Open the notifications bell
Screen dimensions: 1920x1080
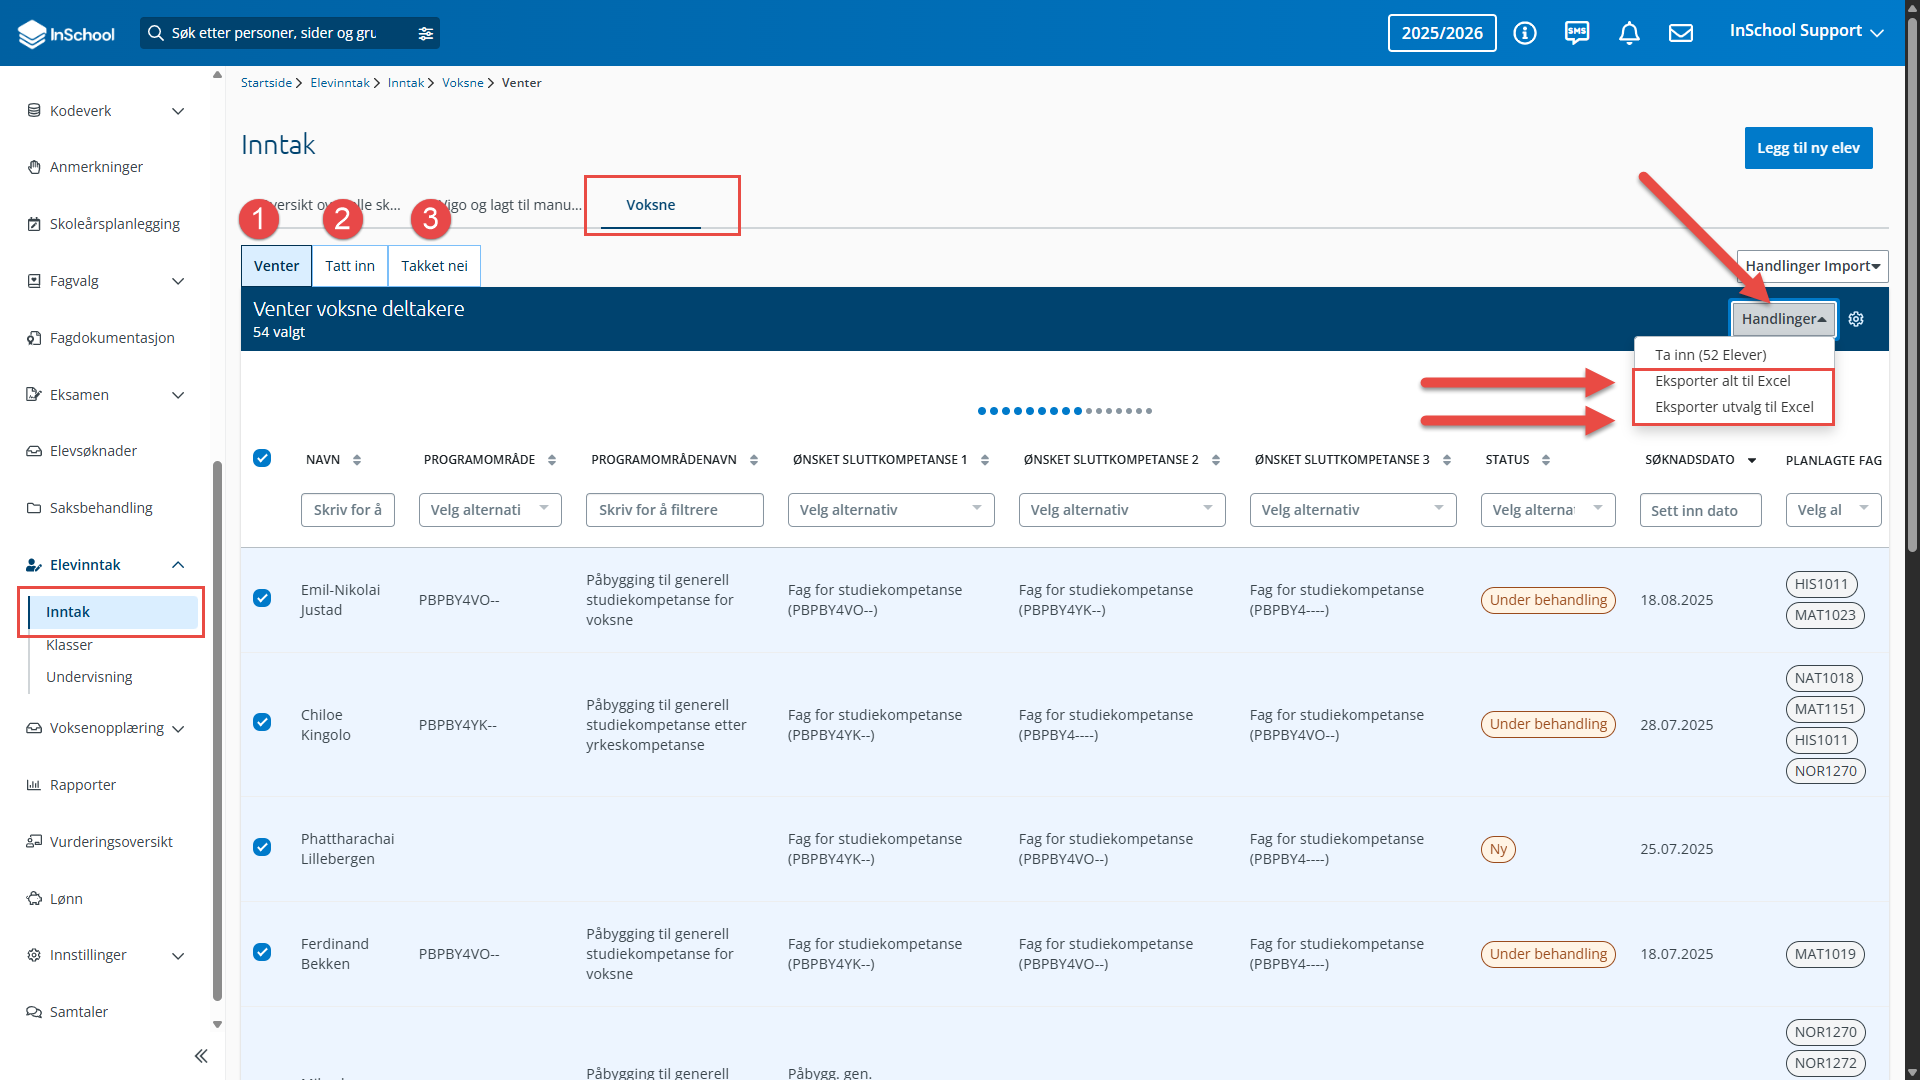(x=1629, y=33)
